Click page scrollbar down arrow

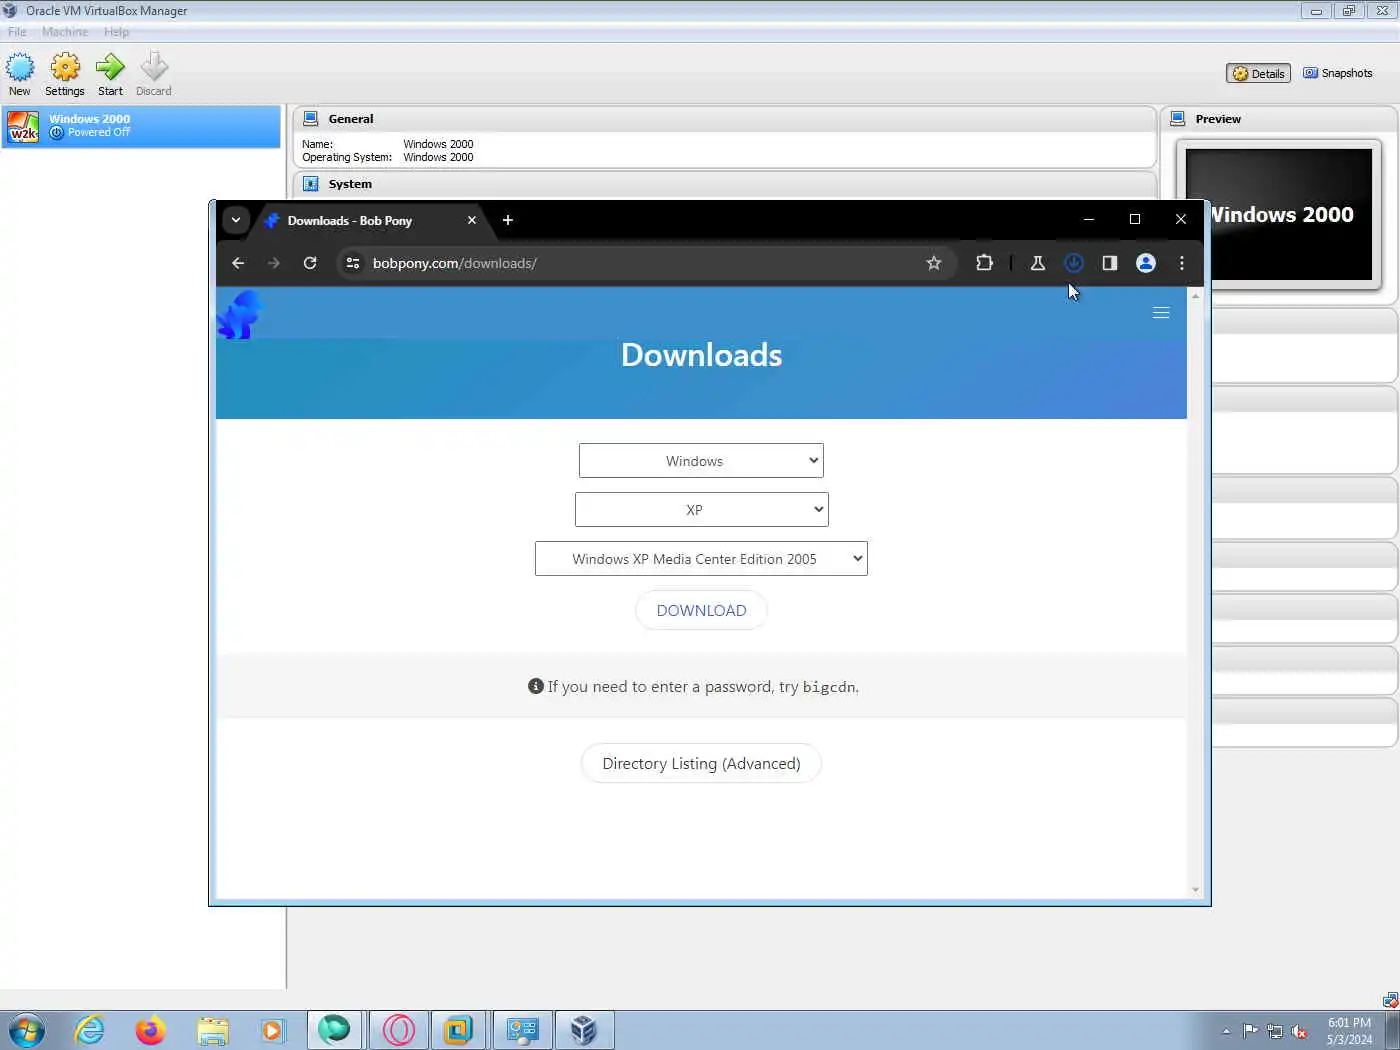(1195, 889)
